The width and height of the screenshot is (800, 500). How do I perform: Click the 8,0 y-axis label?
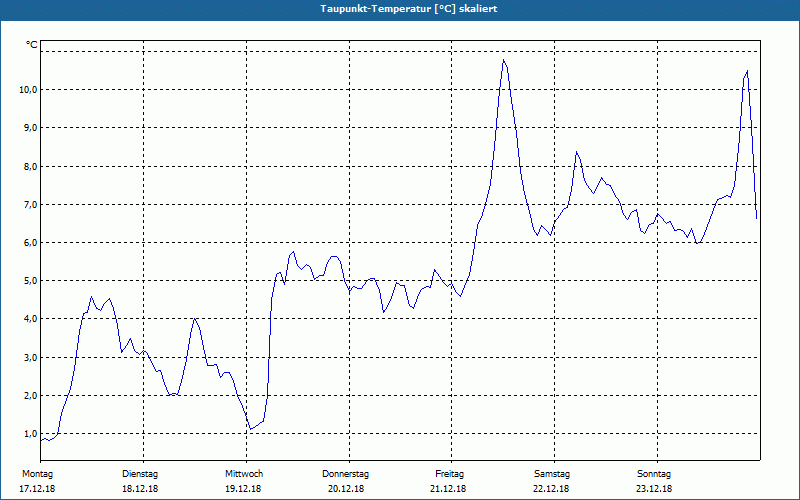(30, 166)
